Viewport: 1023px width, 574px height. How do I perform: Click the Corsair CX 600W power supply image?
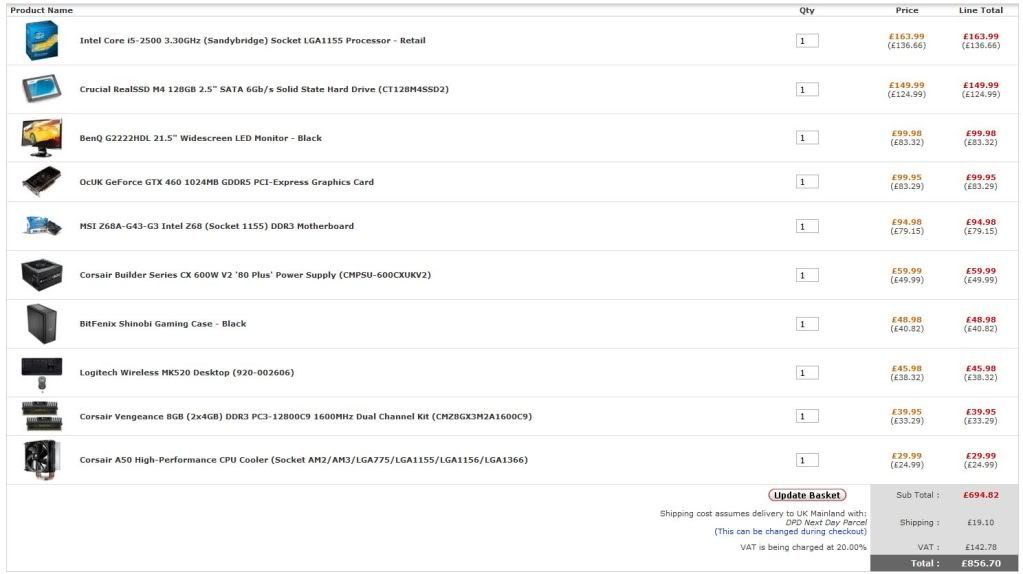pos(42,274)
